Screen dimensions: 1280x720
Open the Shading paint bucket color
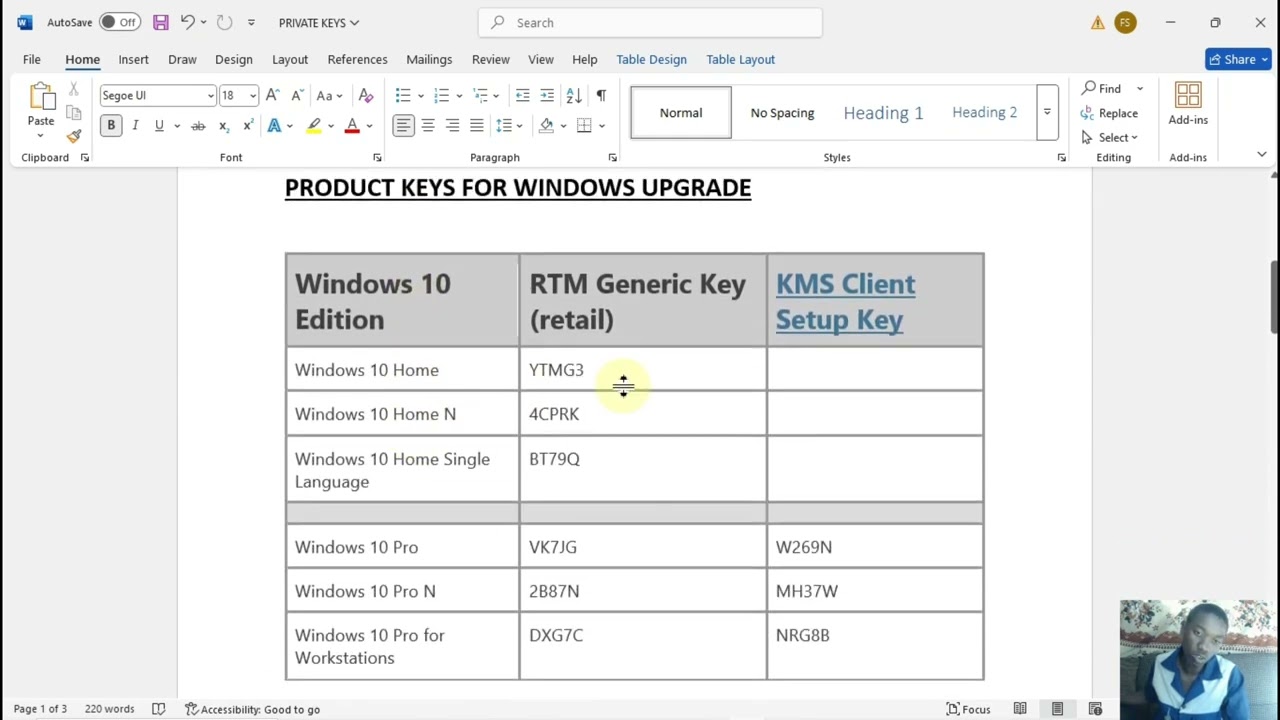tap(546, 125)
